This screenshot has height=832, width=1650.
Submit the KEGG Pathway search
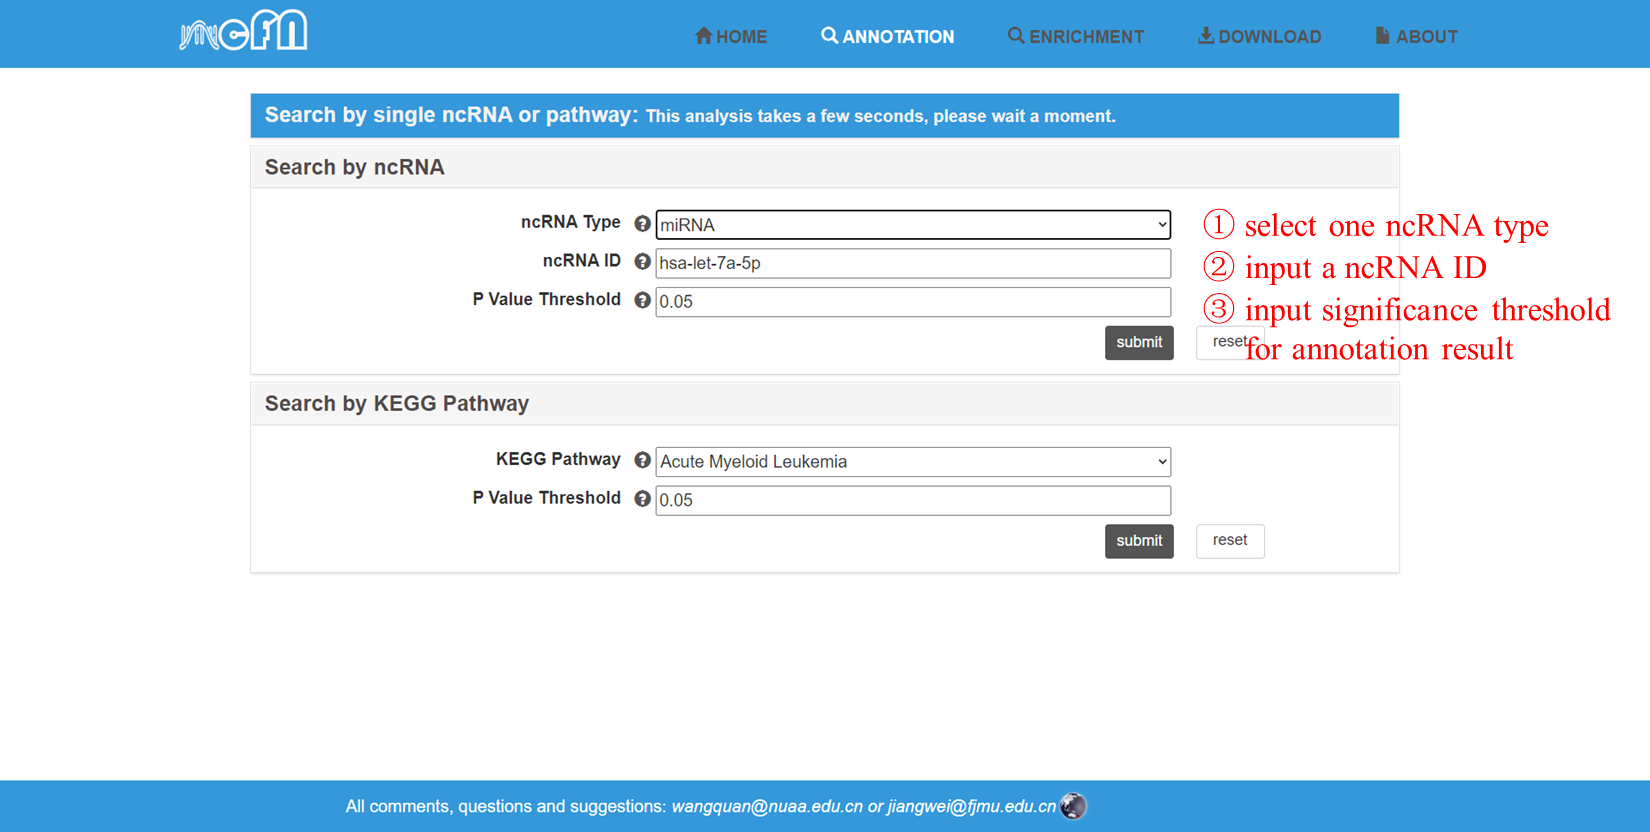point(1138,541)
